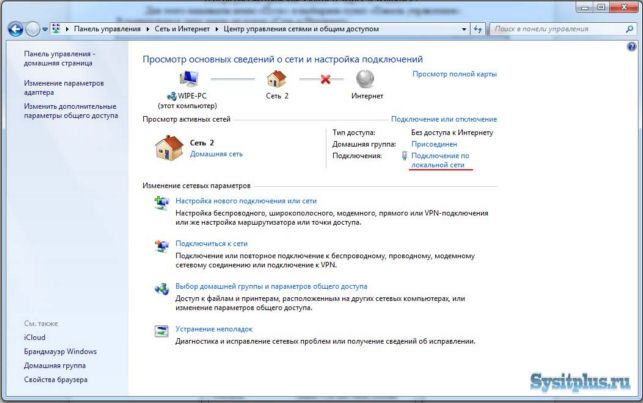This screenshot has width=643, height=403.
Task: Open 'Домашняя сеть' network type link
Action: [x=216, y=154]
